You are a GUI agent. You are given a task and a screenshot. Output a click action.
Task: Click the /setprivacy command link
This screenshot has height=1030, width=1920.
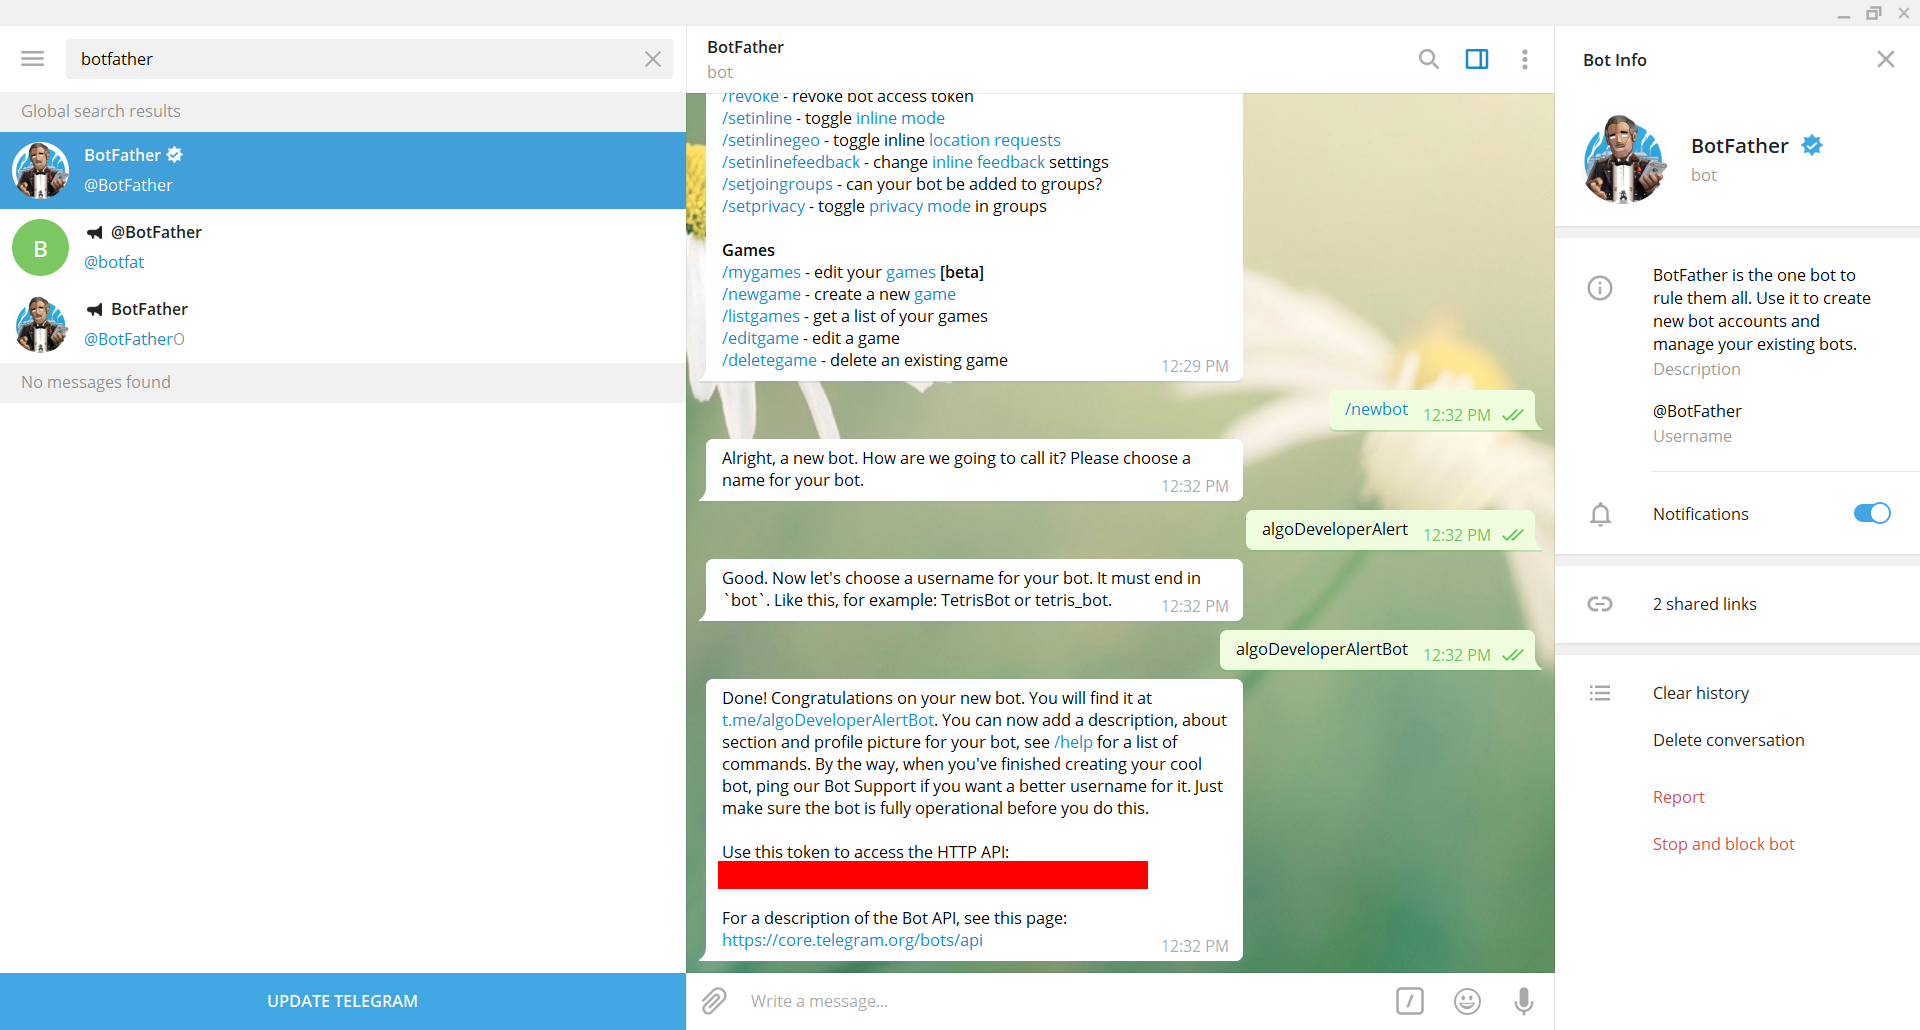tap(763, 206)
